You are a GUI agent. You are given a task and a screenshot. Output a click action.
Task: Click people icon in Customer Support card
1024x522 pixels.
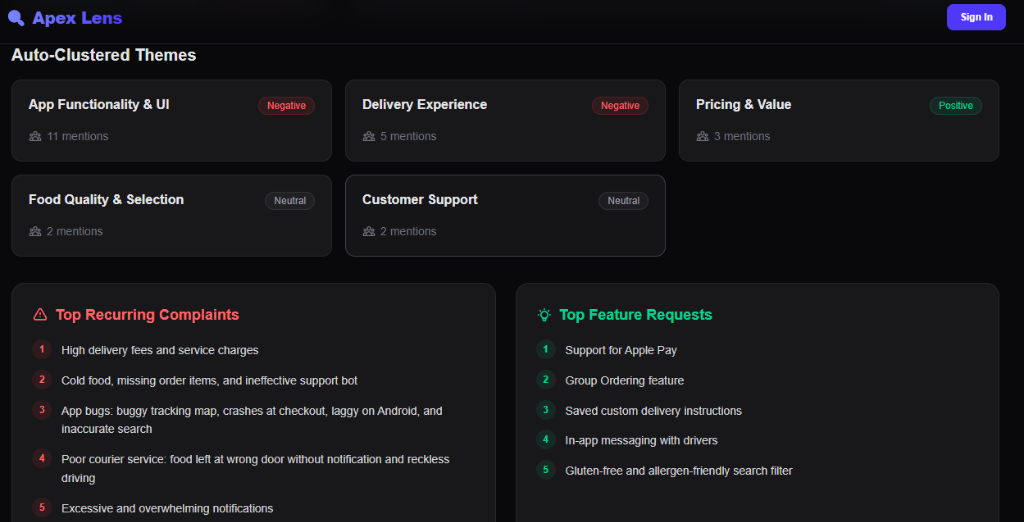tap(369, 231)
